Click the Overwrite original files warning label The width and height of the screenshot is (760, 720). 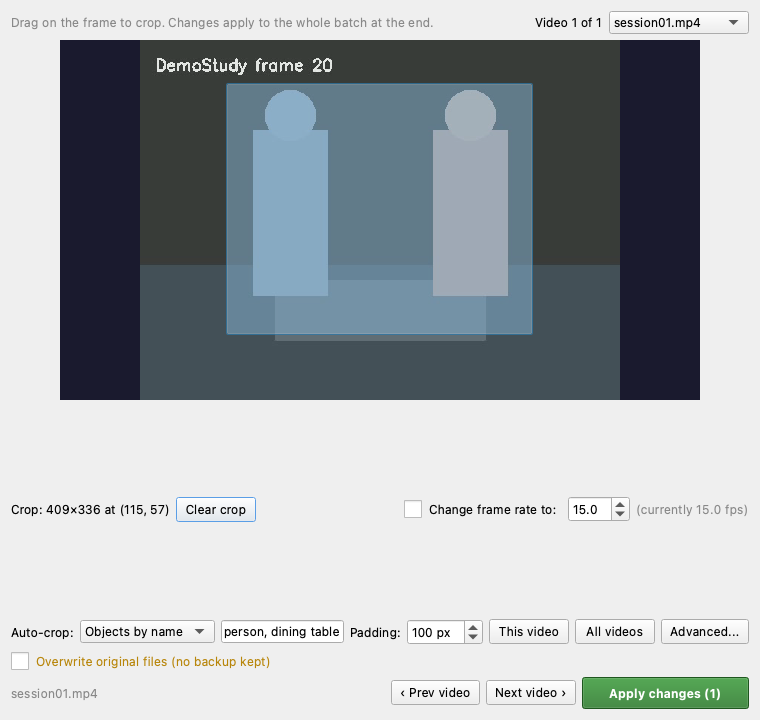[x=153, y=662]
